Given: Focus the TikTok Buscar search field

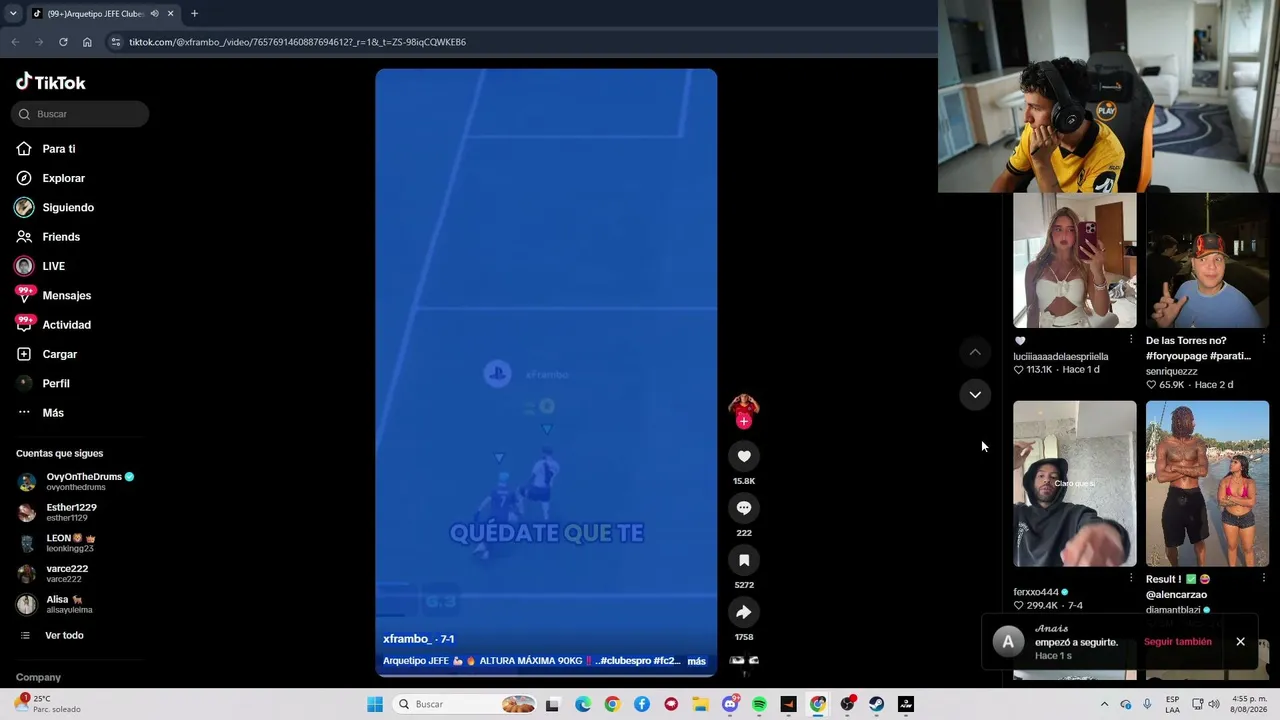Looking at the screenshot, I should click(x=80, y=114).
